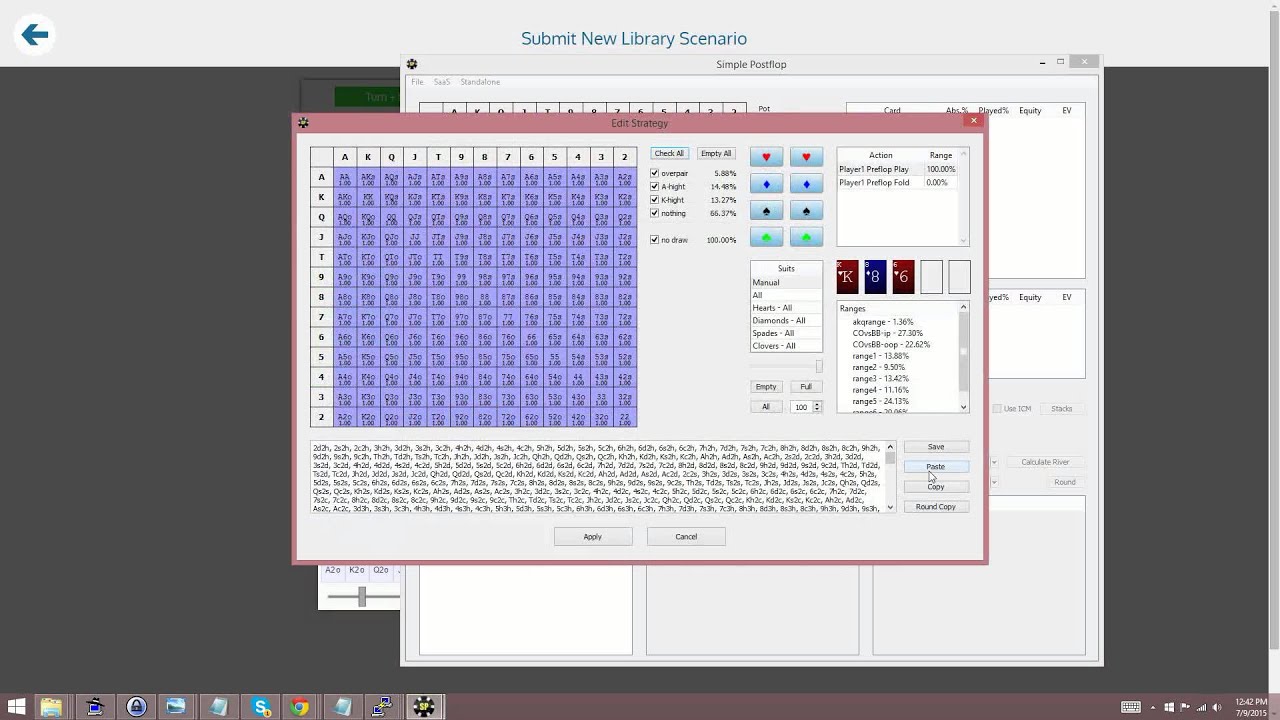This screenshot has width=1280, height=720.
Task: Click the Ranges list scroll up arrow
Action: 964,308
